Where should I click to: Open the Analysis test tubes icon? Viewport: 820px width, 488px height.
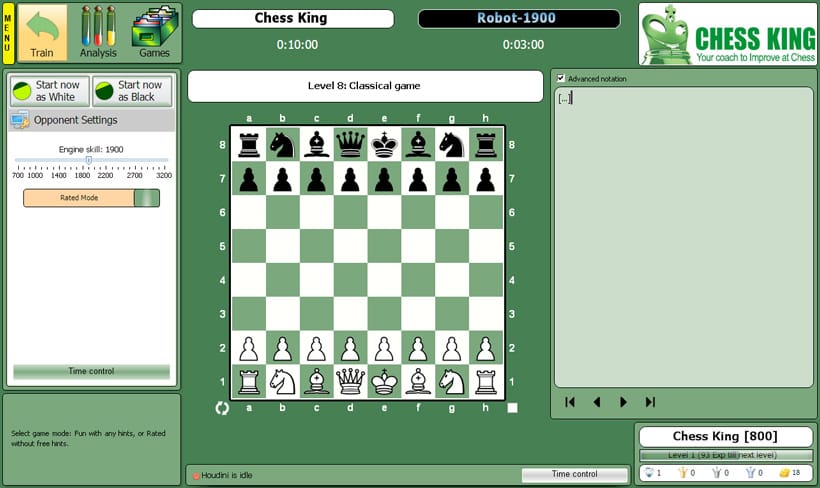(98, 26)
